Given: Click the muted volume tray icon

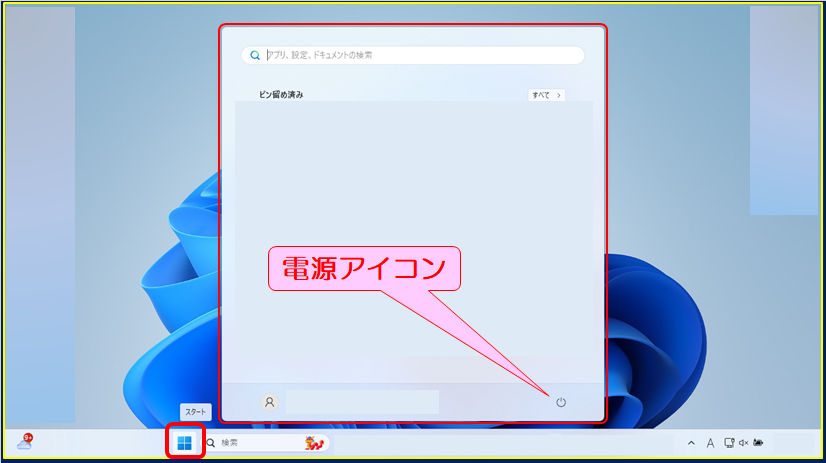Looking at the screenshot, I should coord(743,442).
